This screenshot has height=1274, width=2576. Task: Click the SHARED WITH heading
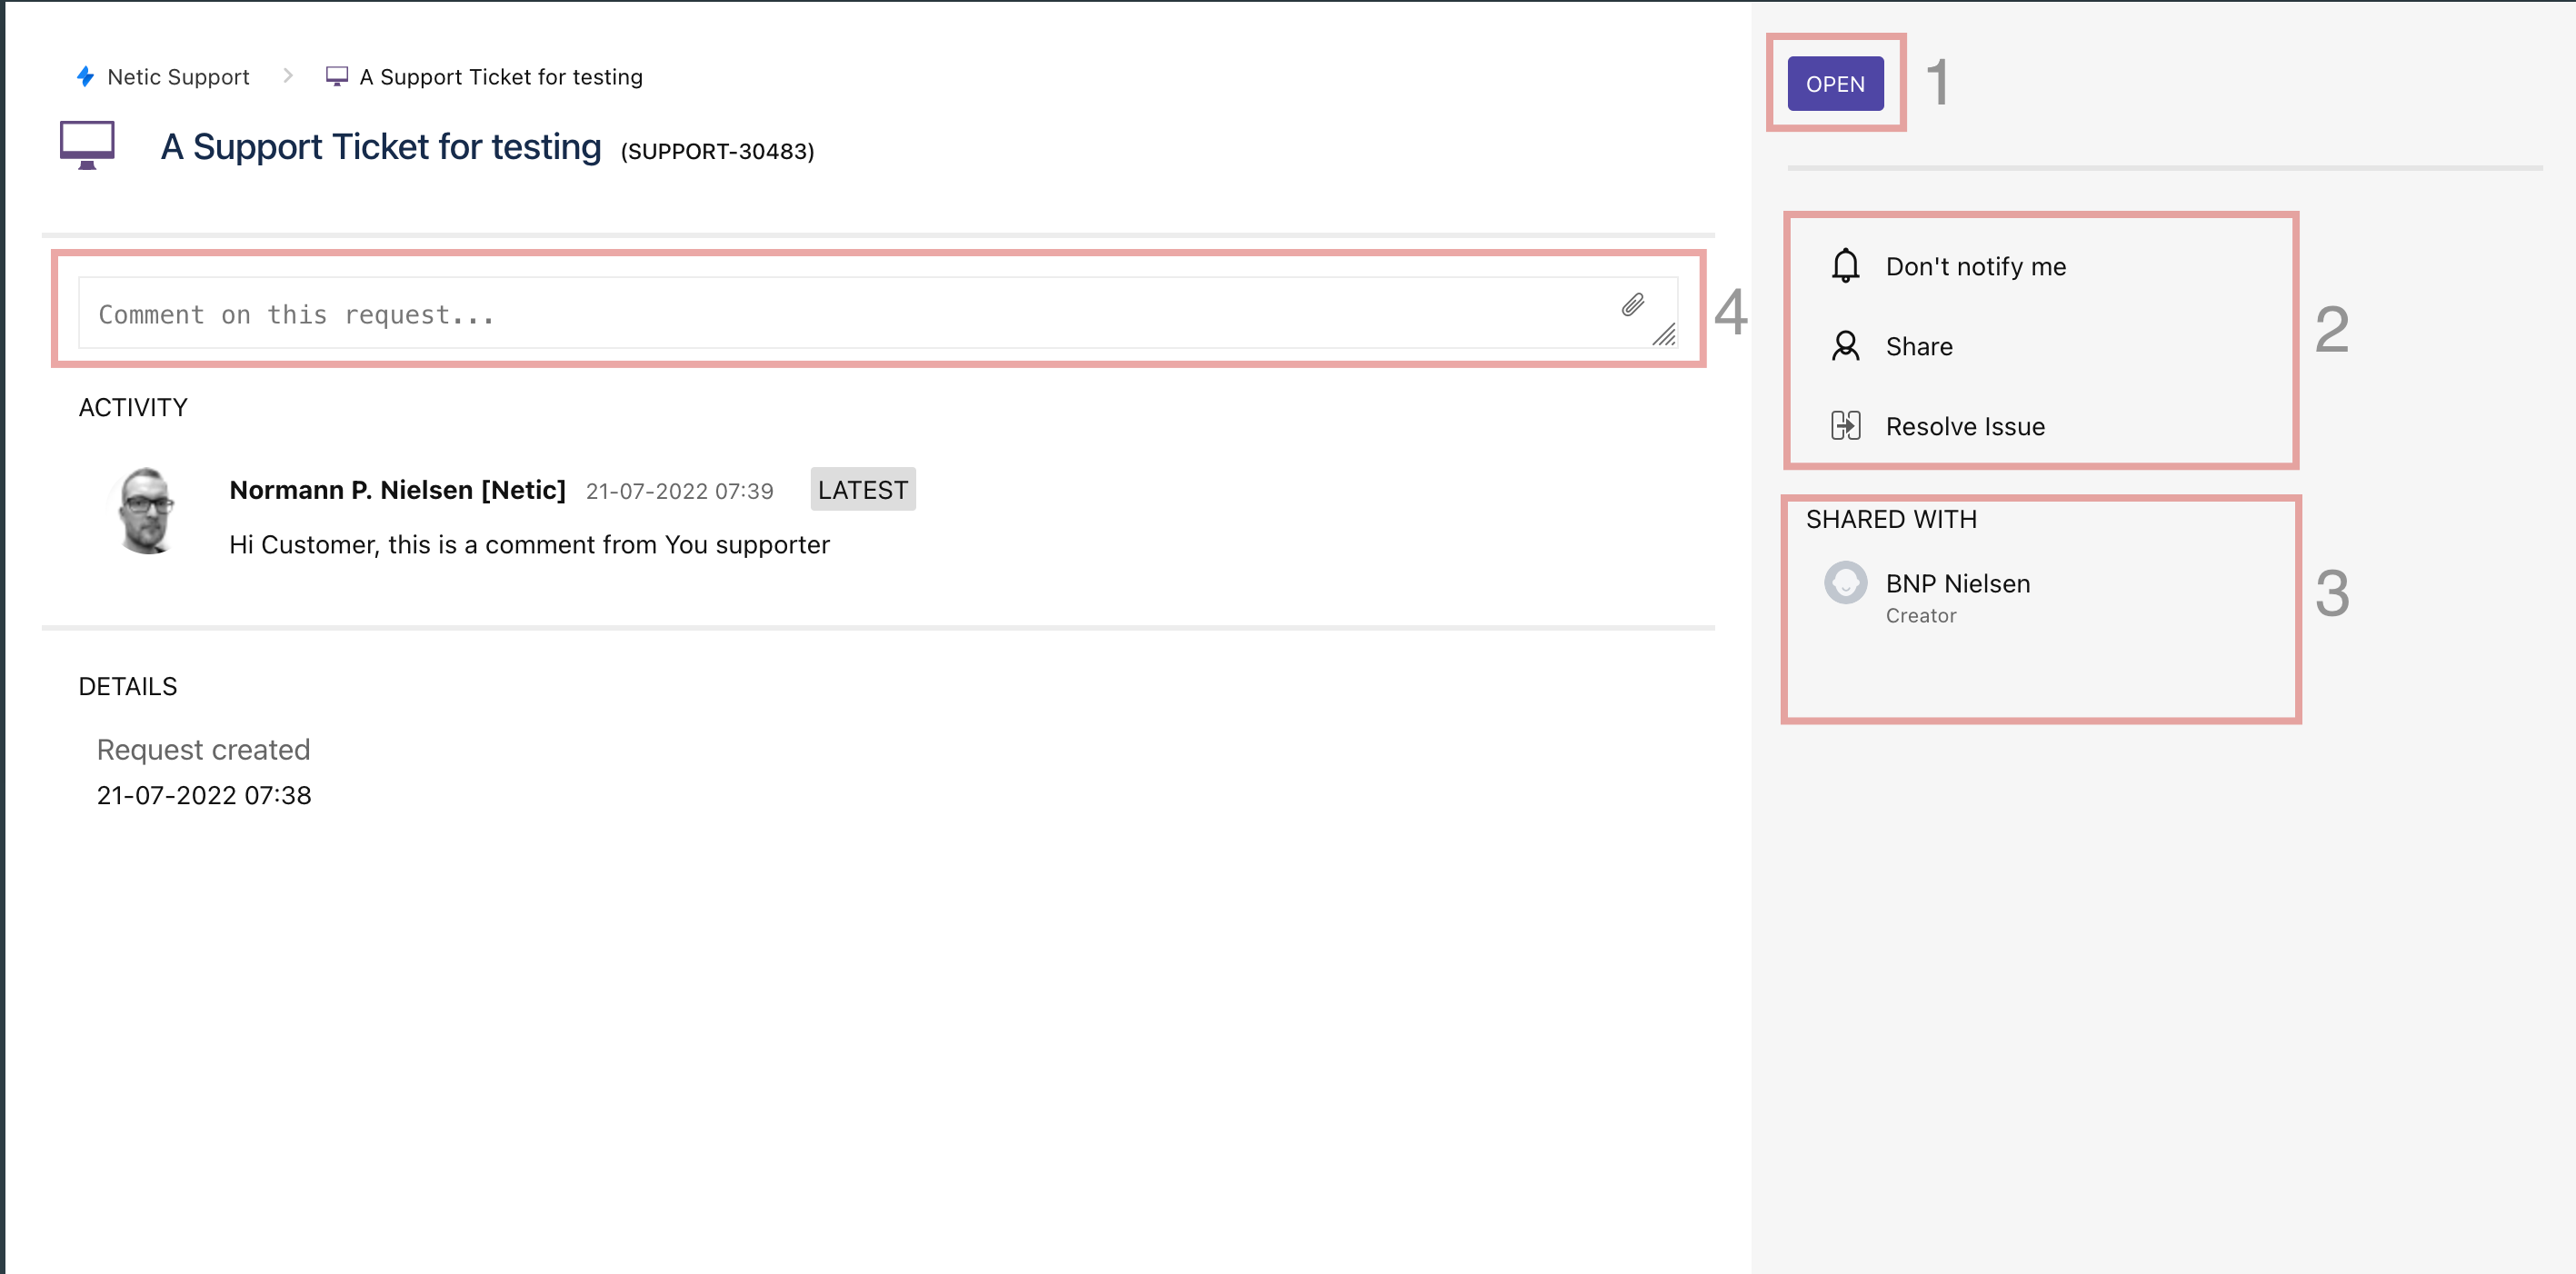click(x=1891, y=520)
